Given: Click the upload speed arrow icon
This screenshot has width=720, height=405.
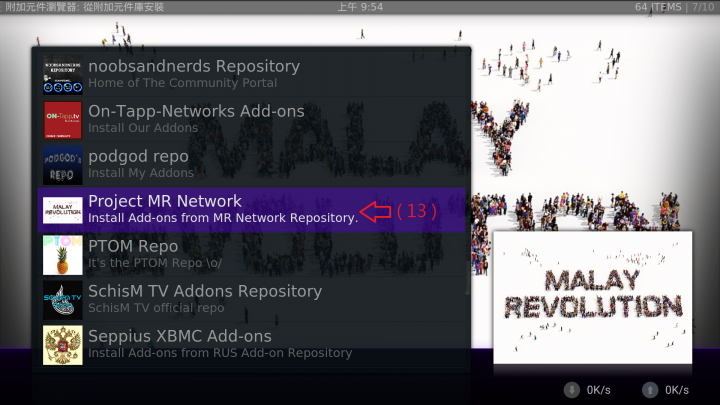Looking at the screenshot, I should [650, 390].
